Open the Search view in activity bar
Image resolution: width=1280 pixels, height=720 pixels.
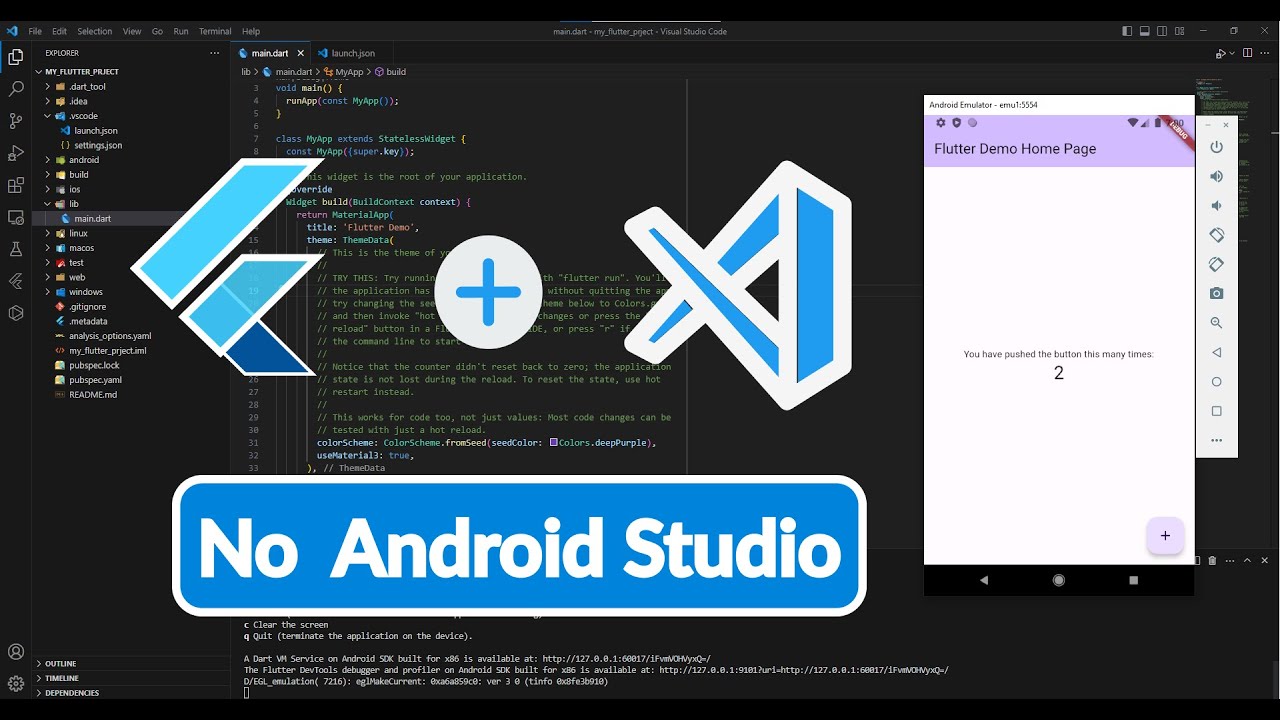pos(16,89)
